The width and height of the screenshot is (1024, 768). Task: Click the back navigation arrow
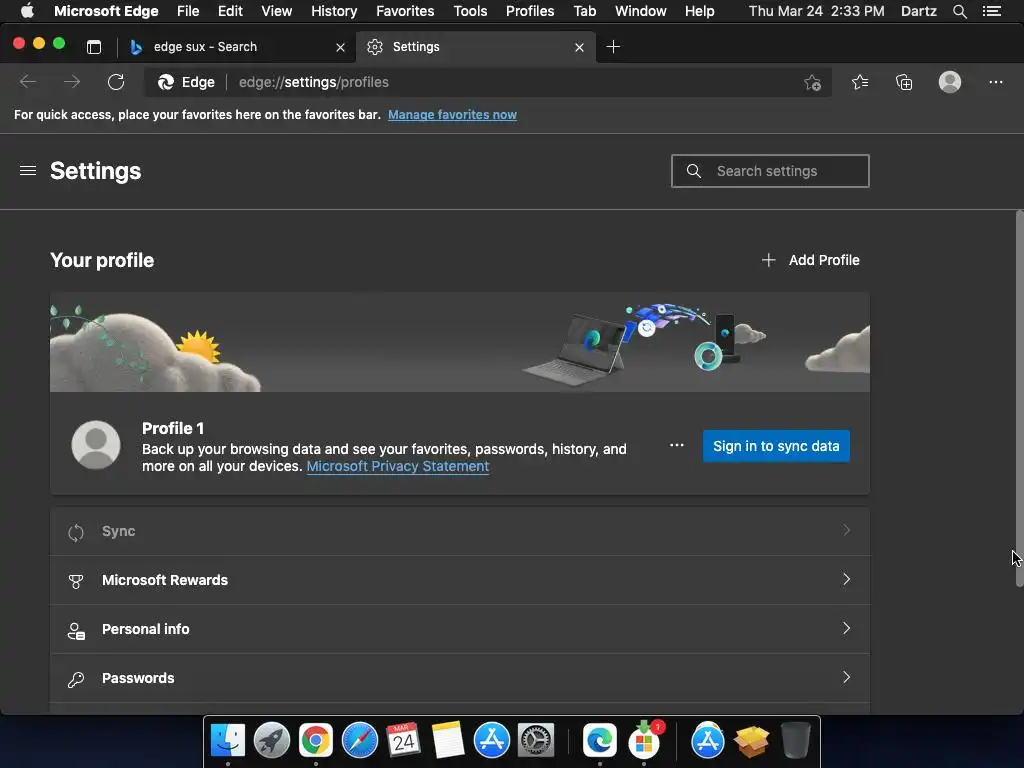(x=27, y=82)
